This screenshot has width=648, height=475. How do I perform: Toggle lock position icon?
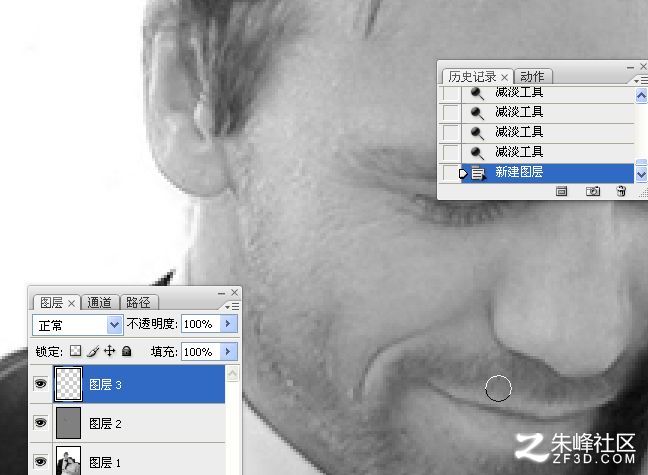(110, 351)
